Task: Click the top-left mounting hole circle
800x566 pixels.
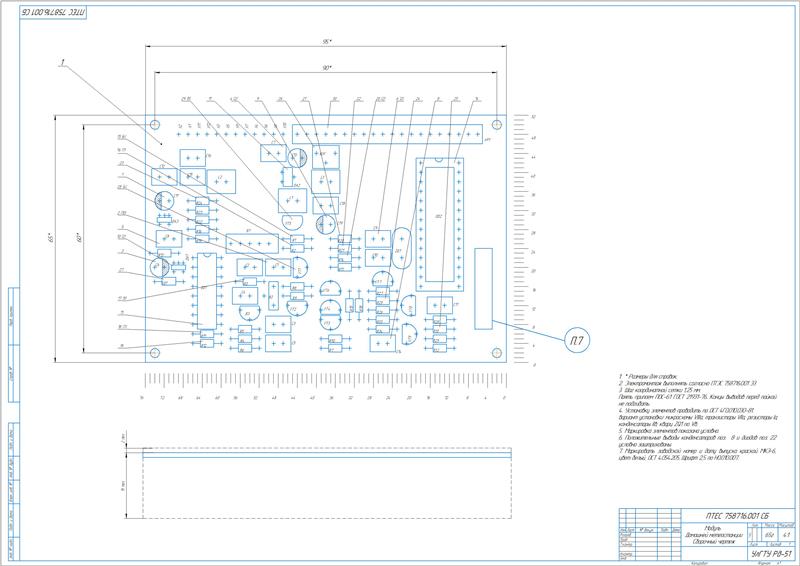Action: [155, 125]
